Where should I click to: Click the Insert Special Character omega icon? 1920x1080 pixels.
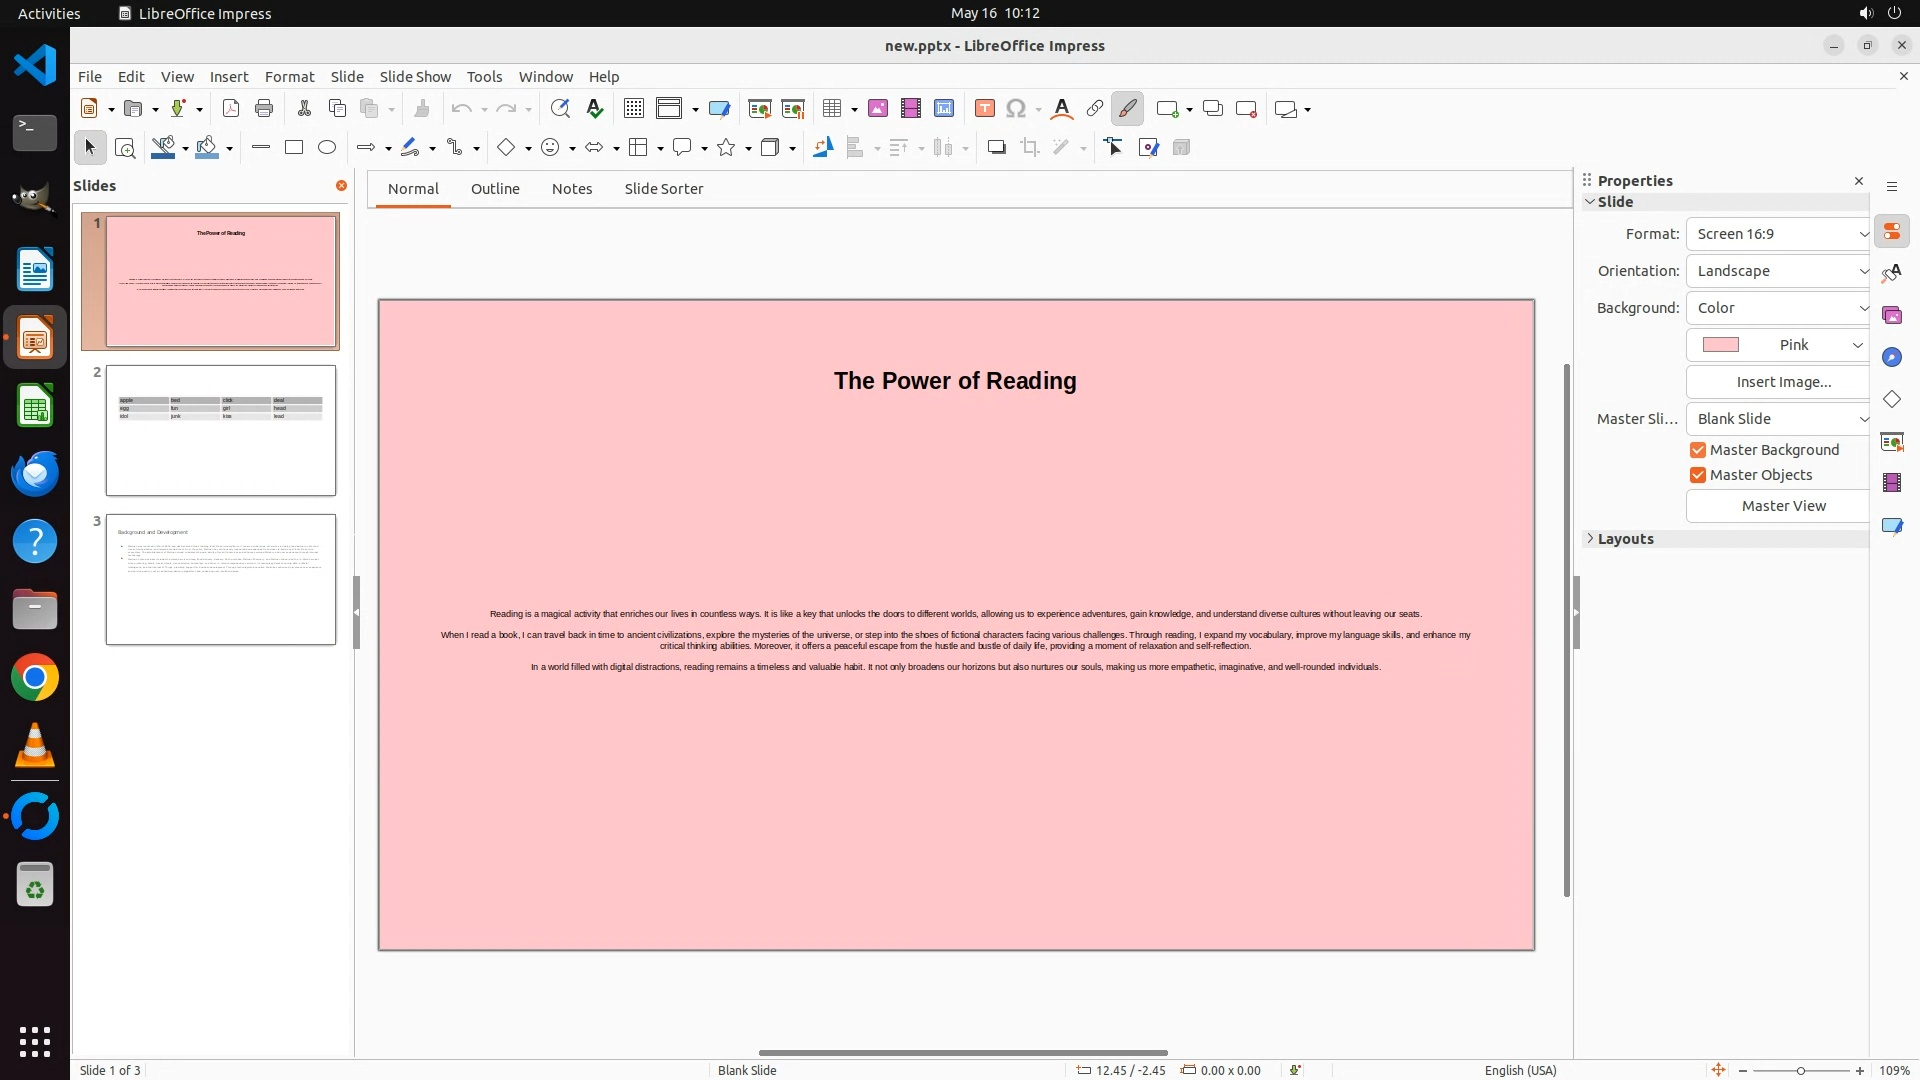(1016, 109)
